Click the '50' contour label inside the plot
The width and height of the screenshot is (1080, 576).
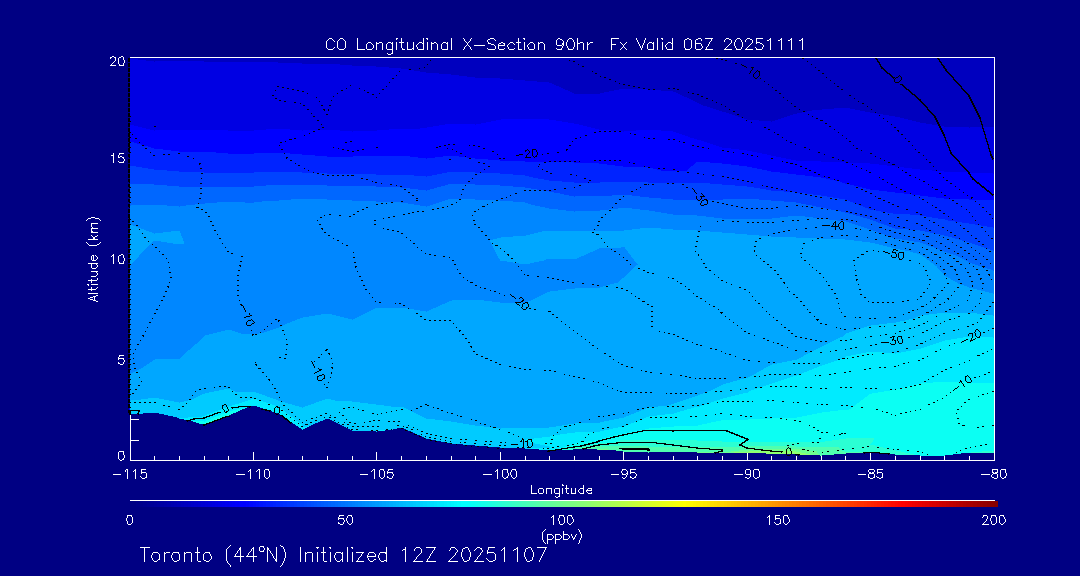(x=896, y=256)
